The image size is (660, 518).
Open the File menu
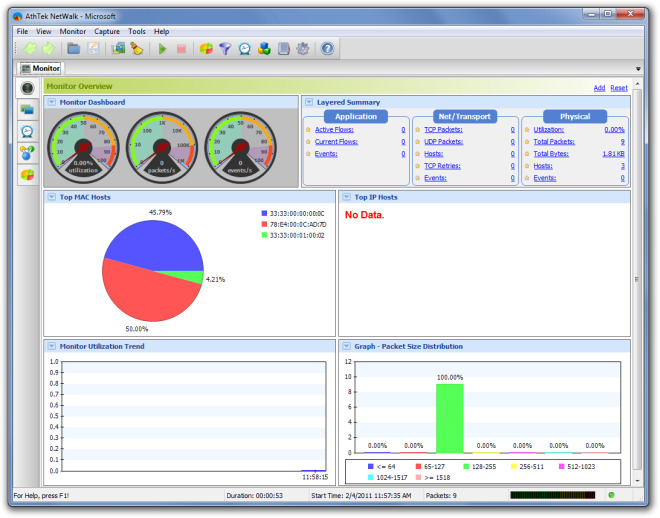pos(22,32)
